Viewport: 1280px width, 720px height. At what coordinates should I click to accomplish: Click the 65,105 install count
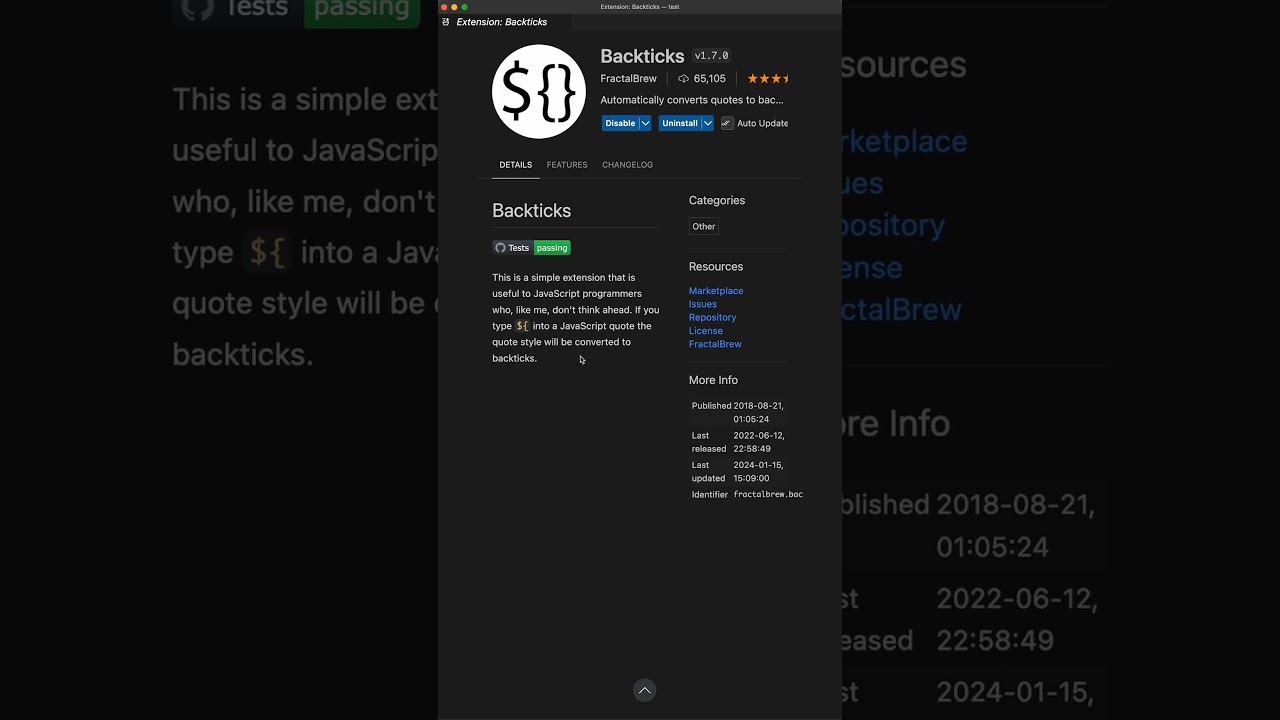pos(710,79)
